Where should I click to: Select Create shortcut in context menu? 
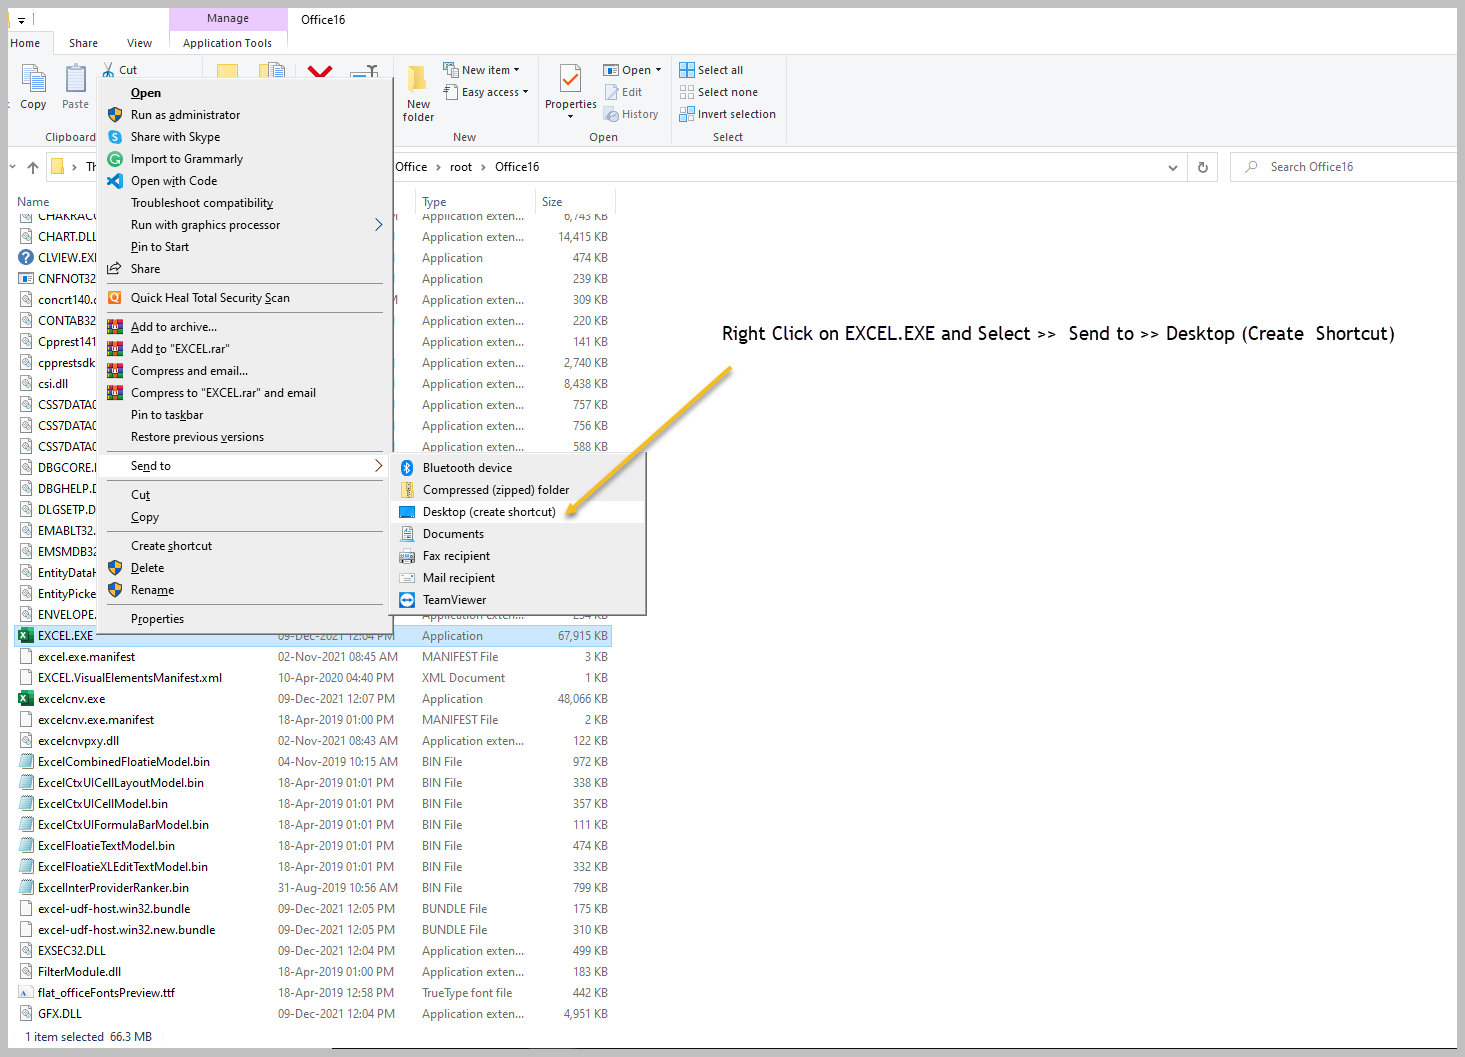[244, 546]
